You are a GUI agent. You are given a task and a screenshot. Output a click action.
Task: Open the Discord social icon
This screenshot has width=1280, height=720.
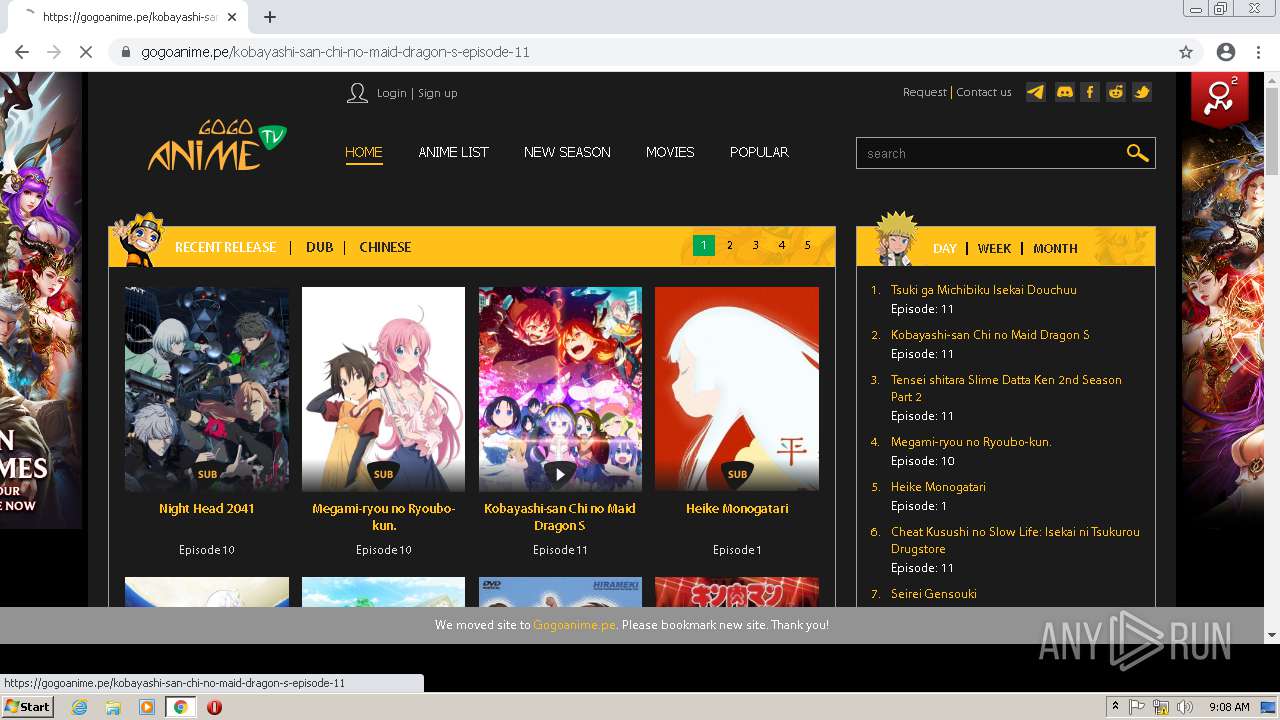tap(1064, 92)
